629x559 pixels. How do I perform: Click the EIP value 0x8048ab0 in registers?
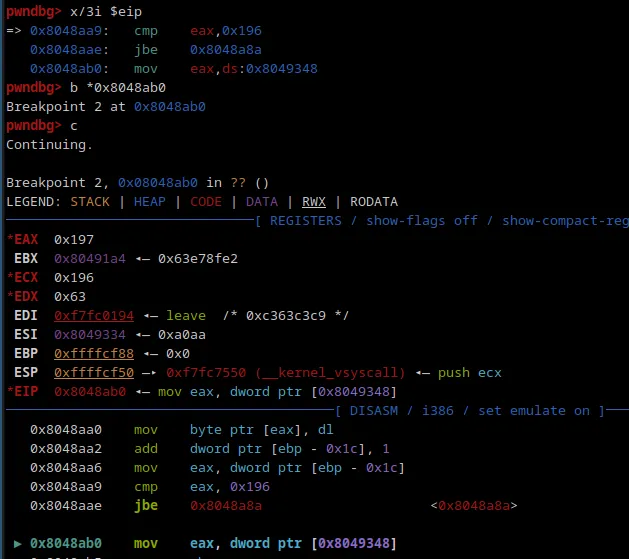point(90,391)
